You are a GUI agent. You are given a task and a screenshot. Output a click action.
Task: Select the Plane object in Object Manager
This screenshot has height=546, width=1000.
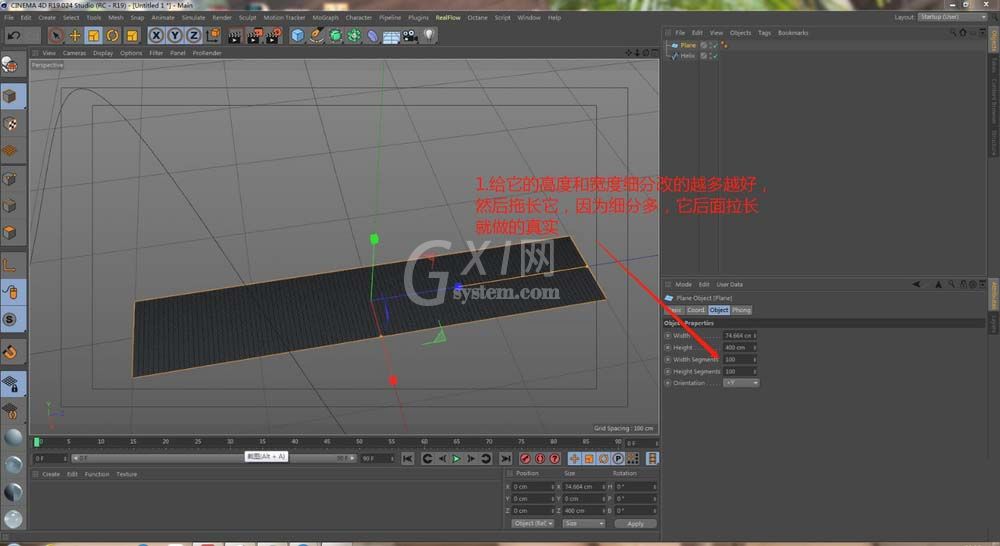[x=688, y=45]
